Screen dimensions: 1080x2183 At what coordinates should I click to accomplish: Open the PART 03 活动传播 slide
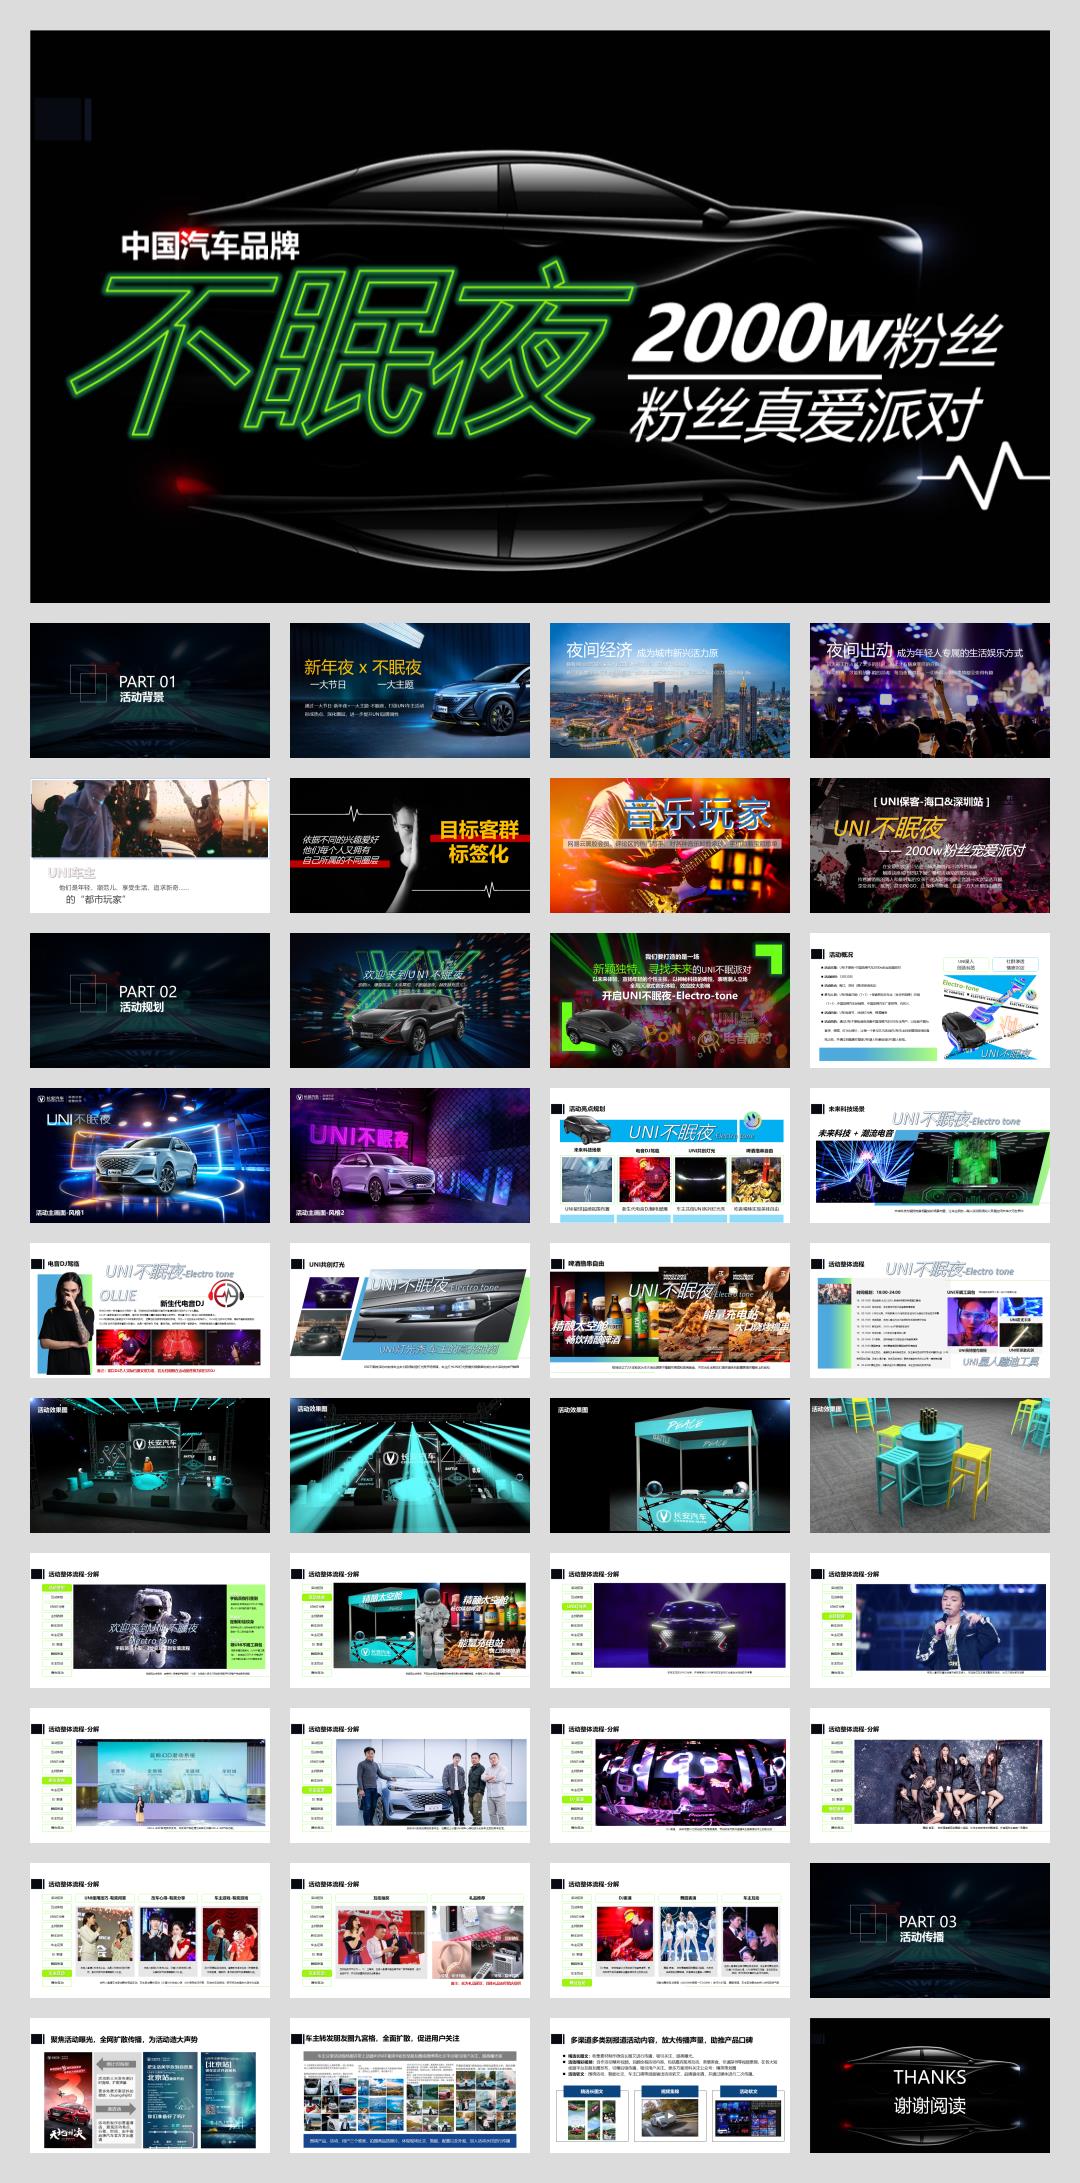point(930,1930)
